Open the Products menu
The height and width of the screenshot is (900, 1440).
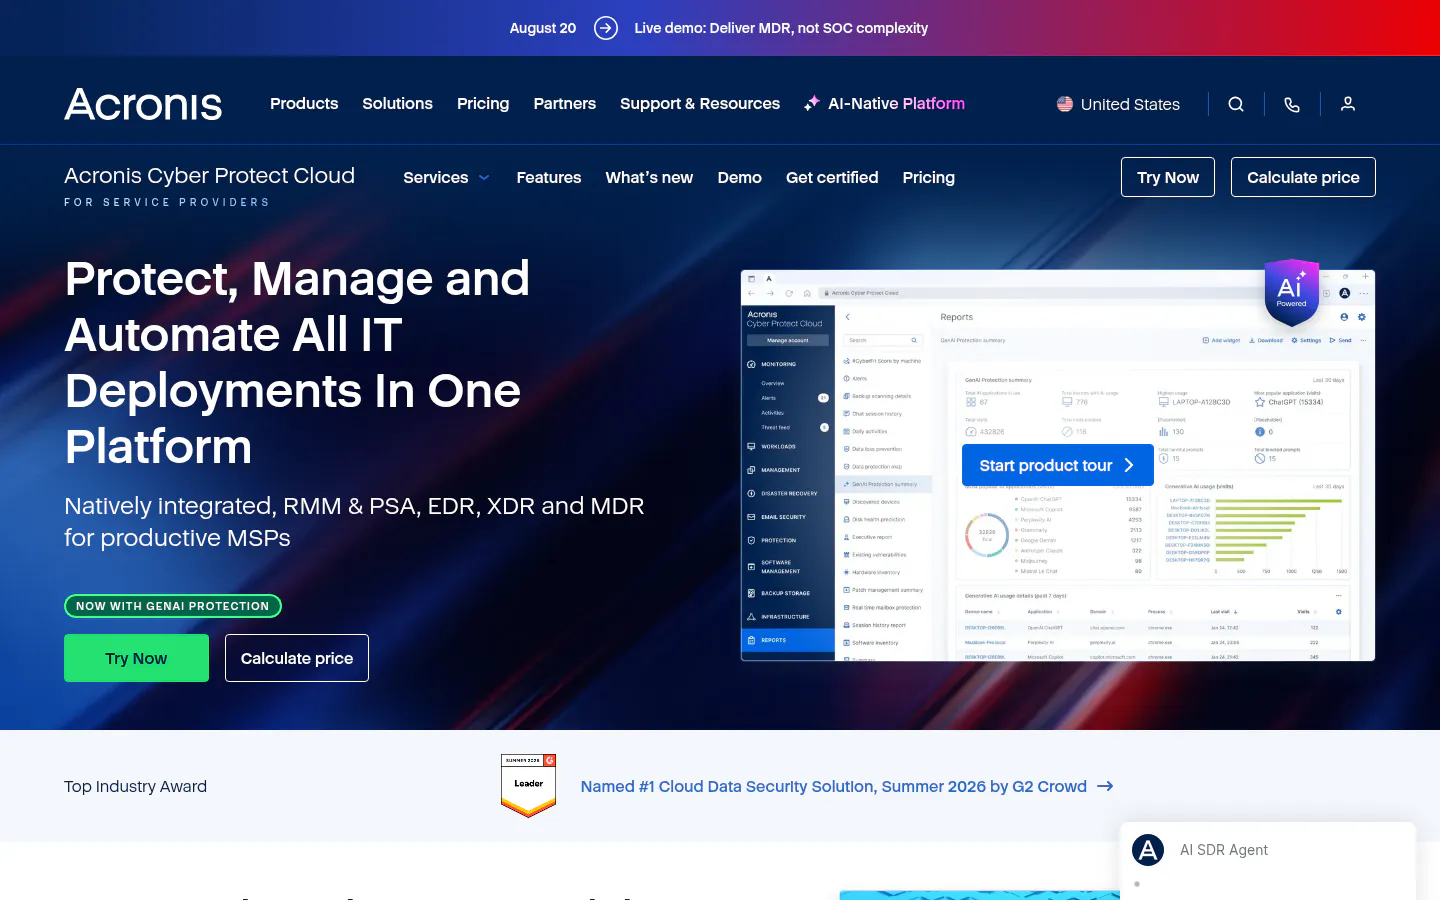(304, 103)
